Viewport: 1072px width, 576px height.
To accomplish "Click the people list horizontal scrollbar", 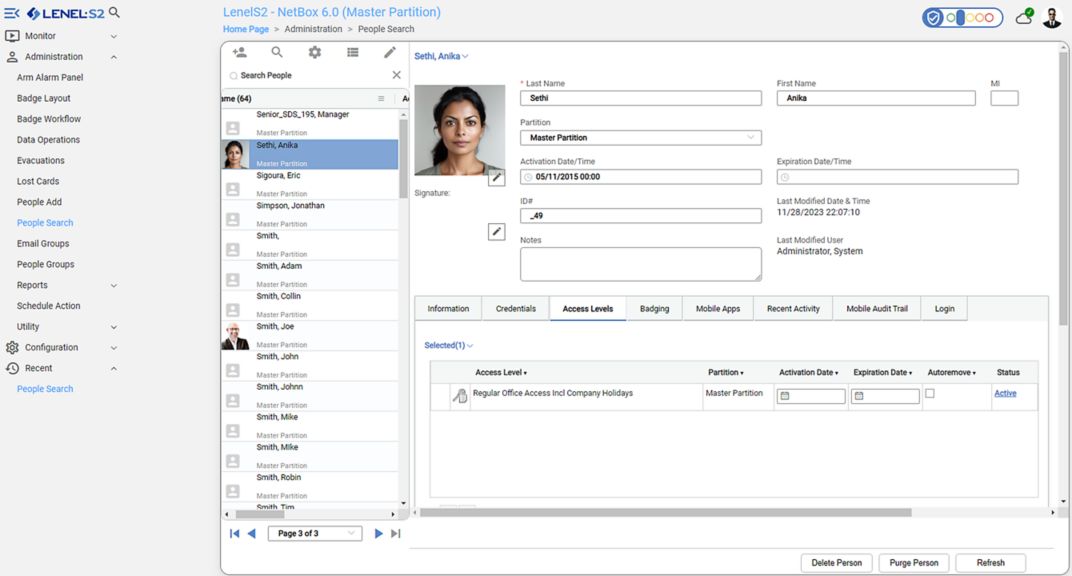I will [x=260, y=514].
